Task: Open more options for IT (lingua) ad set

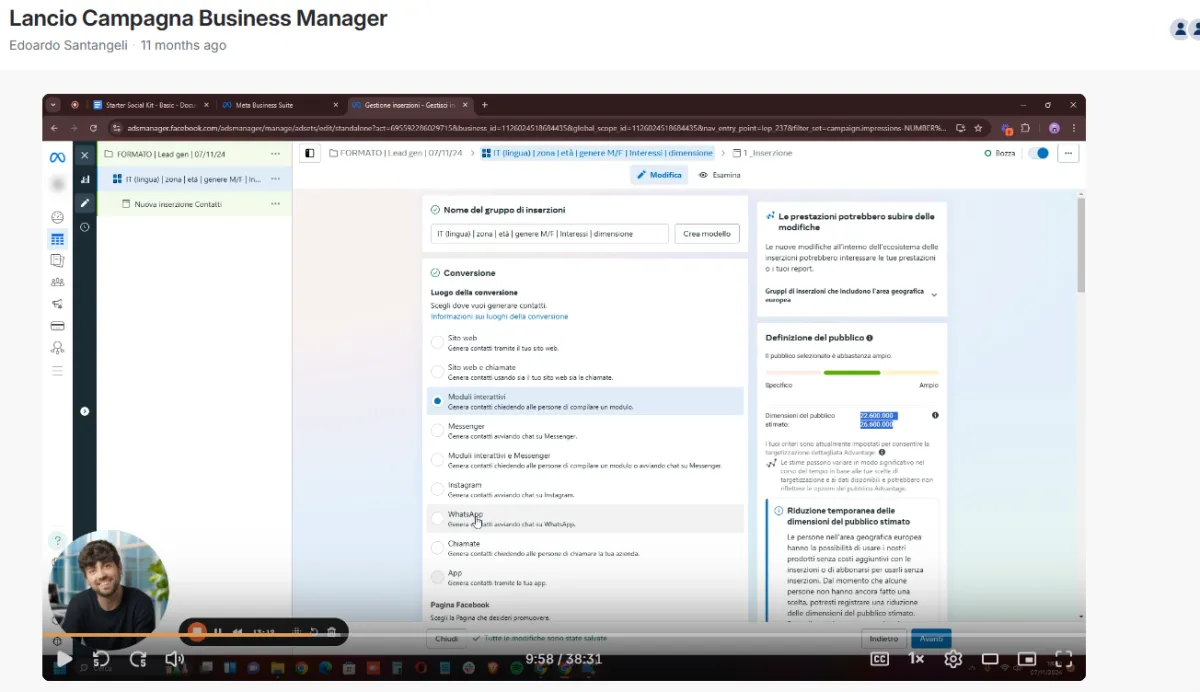Action: tap(276, 179)
